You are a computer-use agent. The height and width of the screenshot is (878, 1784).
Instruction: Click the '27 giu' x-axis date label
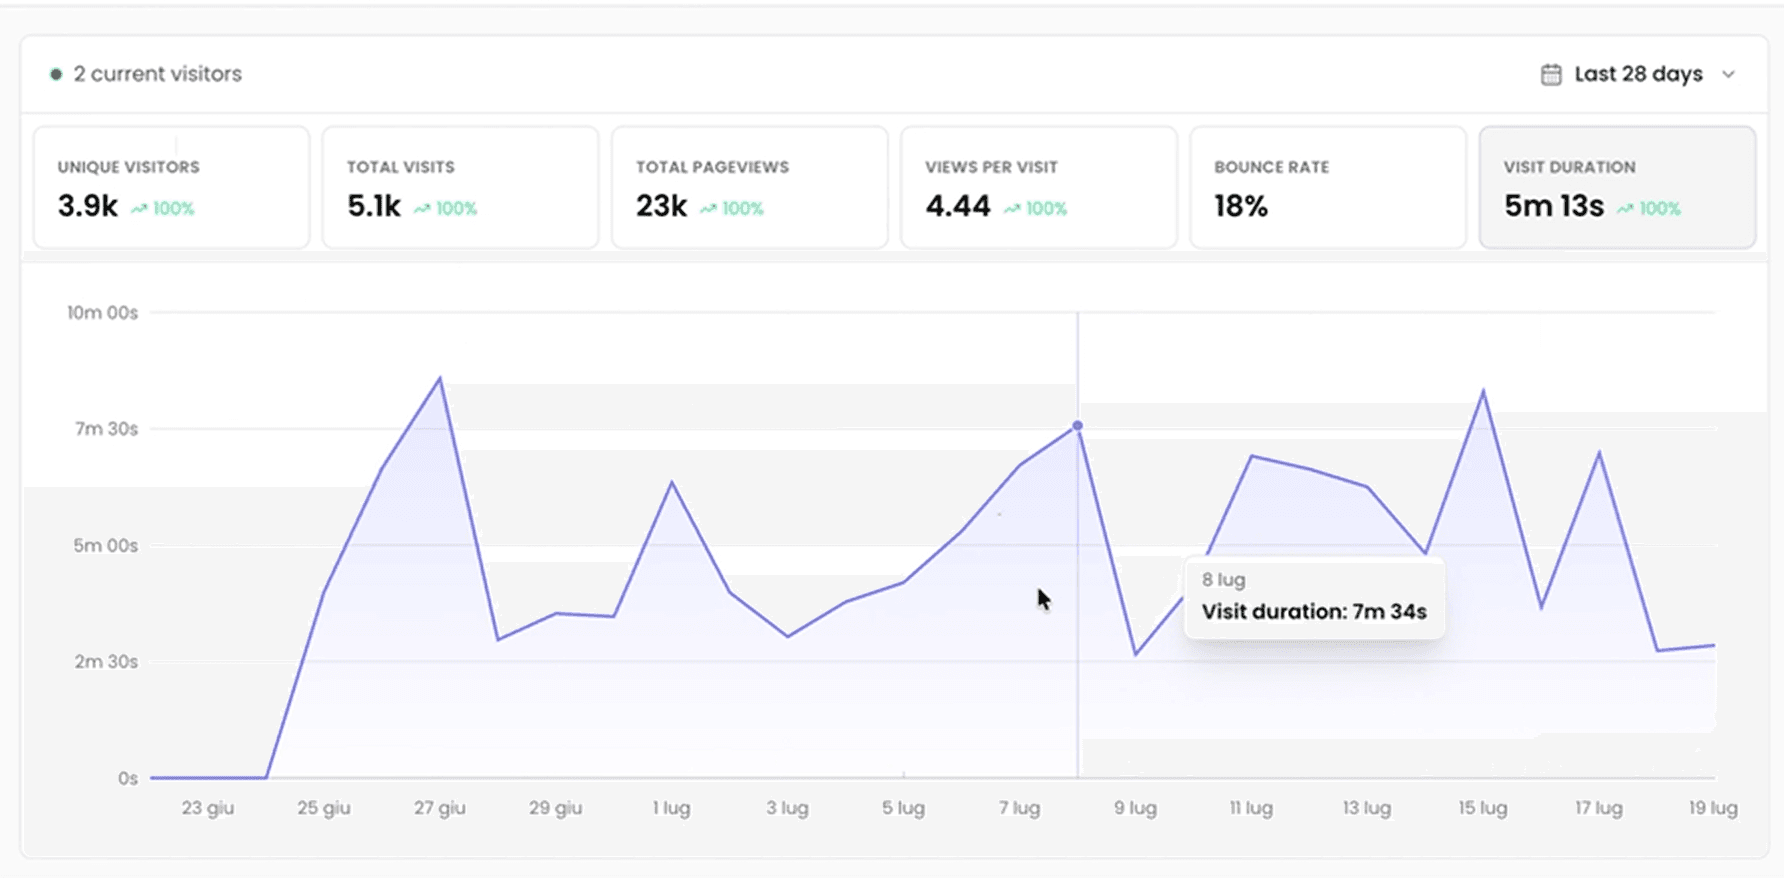[x=439, y=808]
